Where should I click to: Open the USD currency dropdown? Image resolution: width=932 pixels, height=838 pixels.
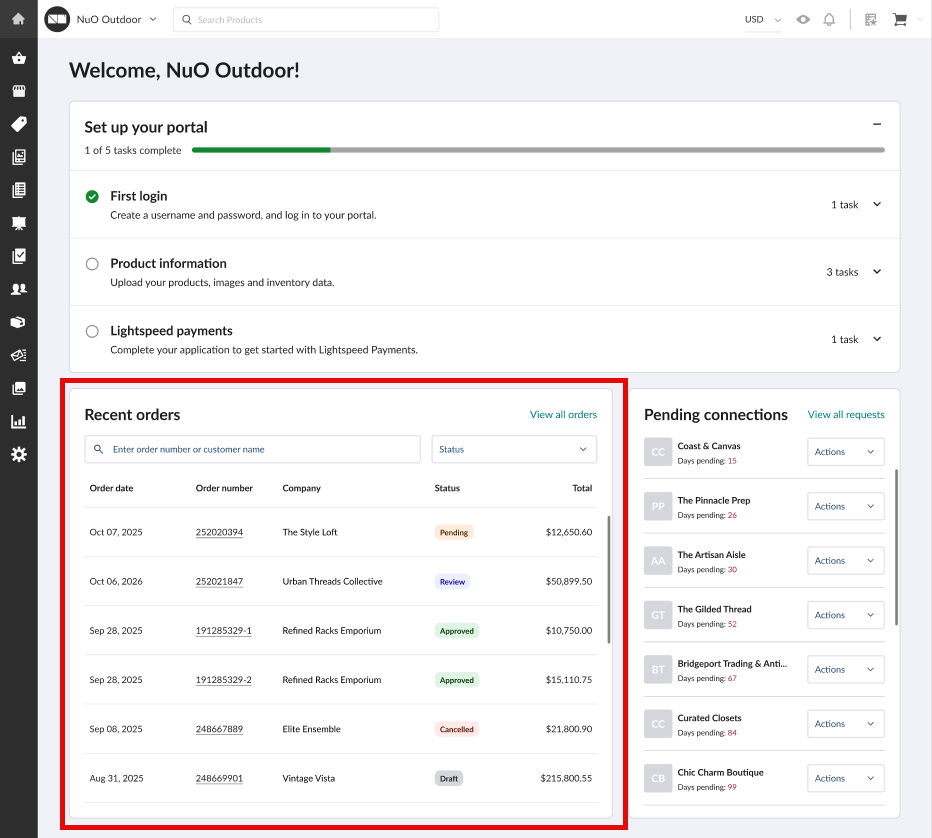(x=762, y=19)
